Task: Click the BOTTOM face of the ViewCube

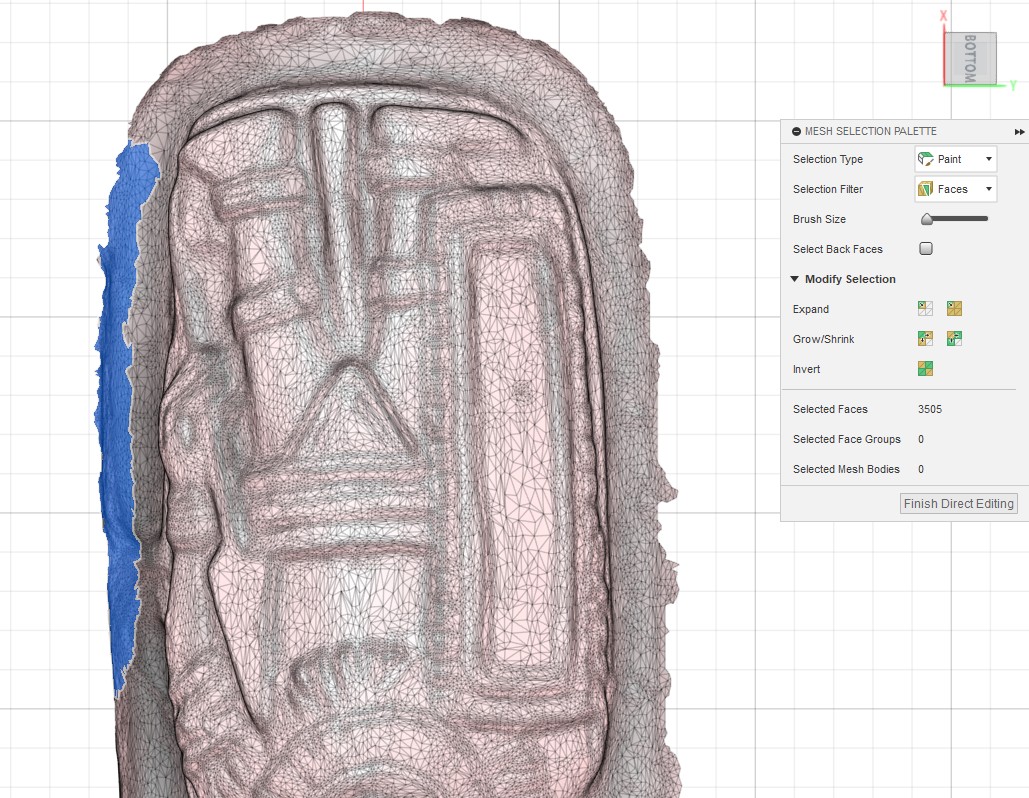Action: (971, 58)
